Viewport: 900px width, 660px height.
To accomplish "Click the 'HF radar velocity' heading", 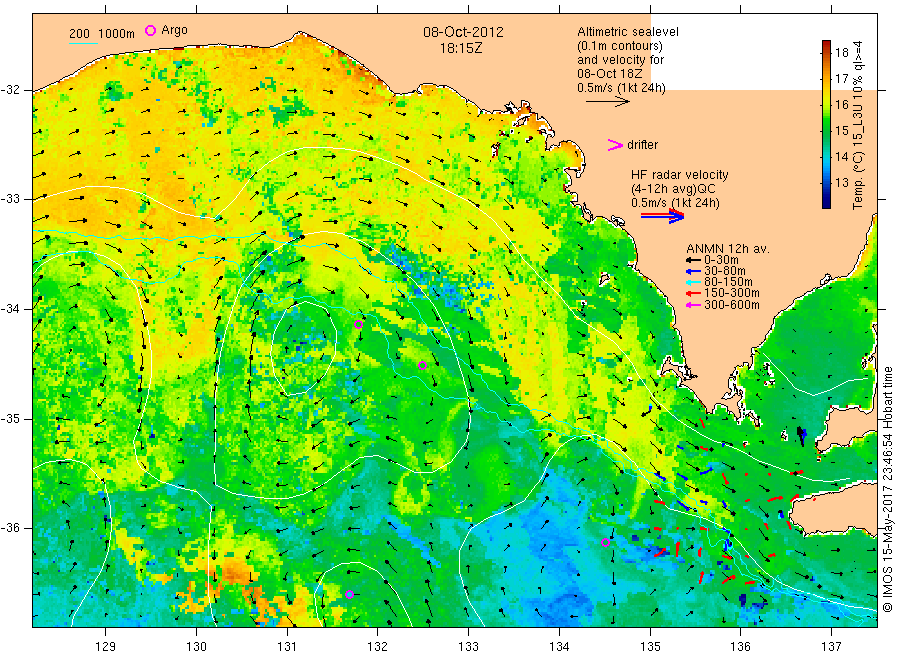I will click(680, 174).
